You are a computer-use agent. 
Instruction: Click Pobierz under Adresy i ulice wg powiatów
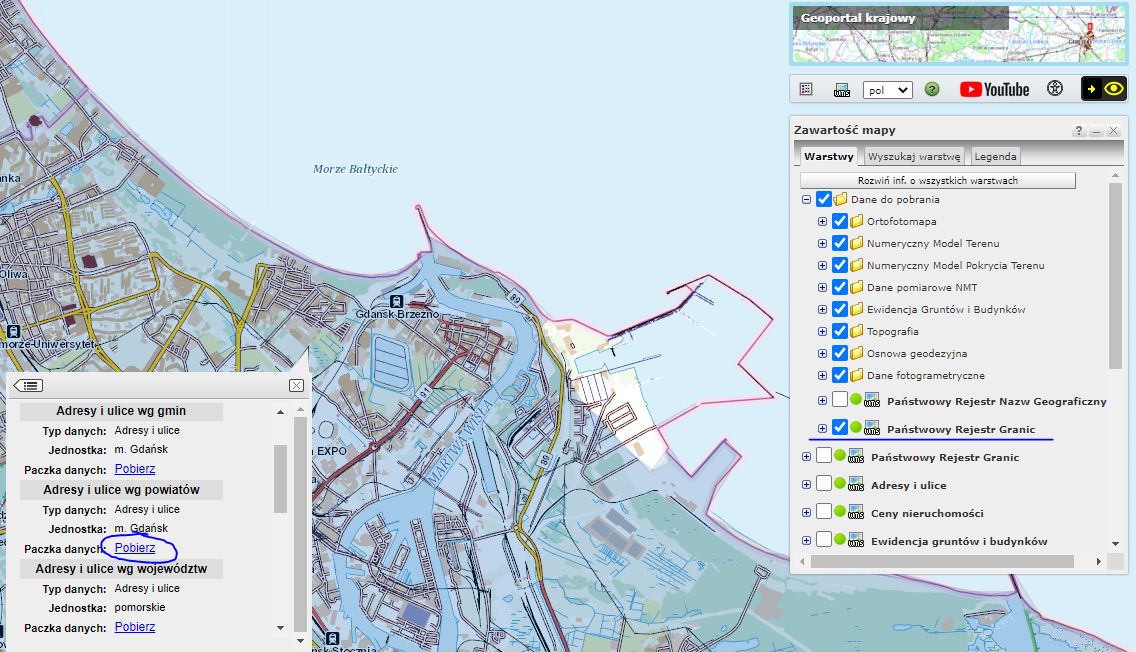[135, 548]
